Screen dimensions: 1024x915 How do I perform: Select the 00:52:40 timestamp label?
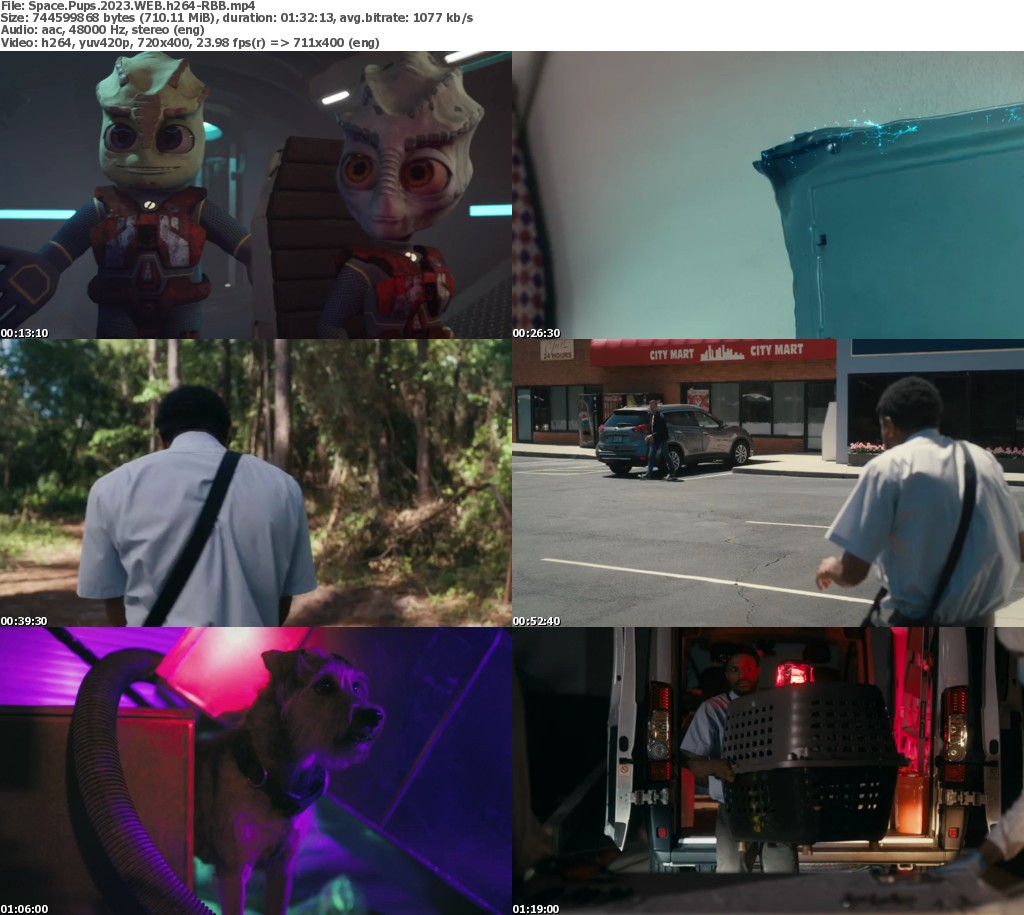click(536, 621)
